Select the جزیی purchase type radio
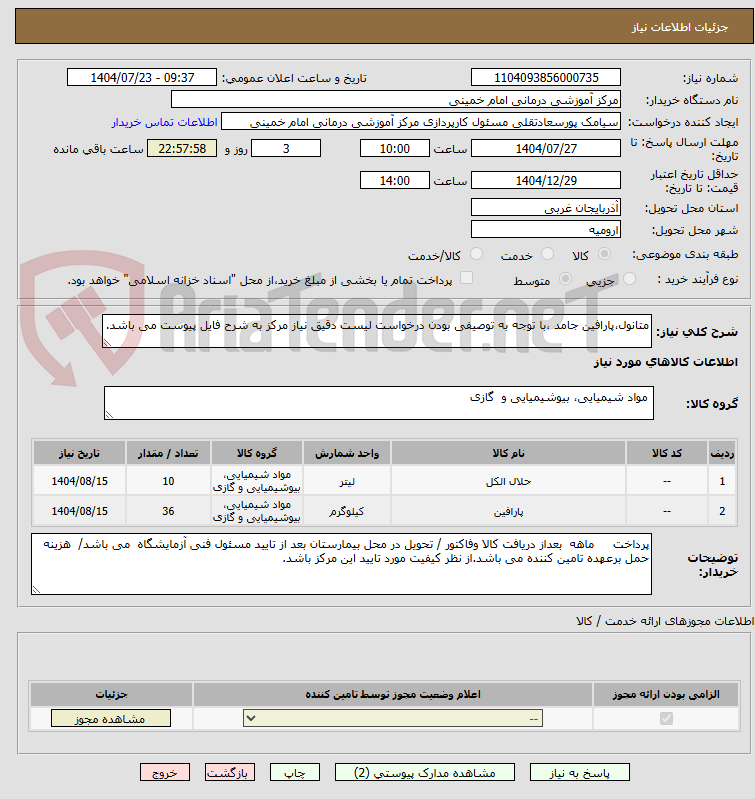 629,278
